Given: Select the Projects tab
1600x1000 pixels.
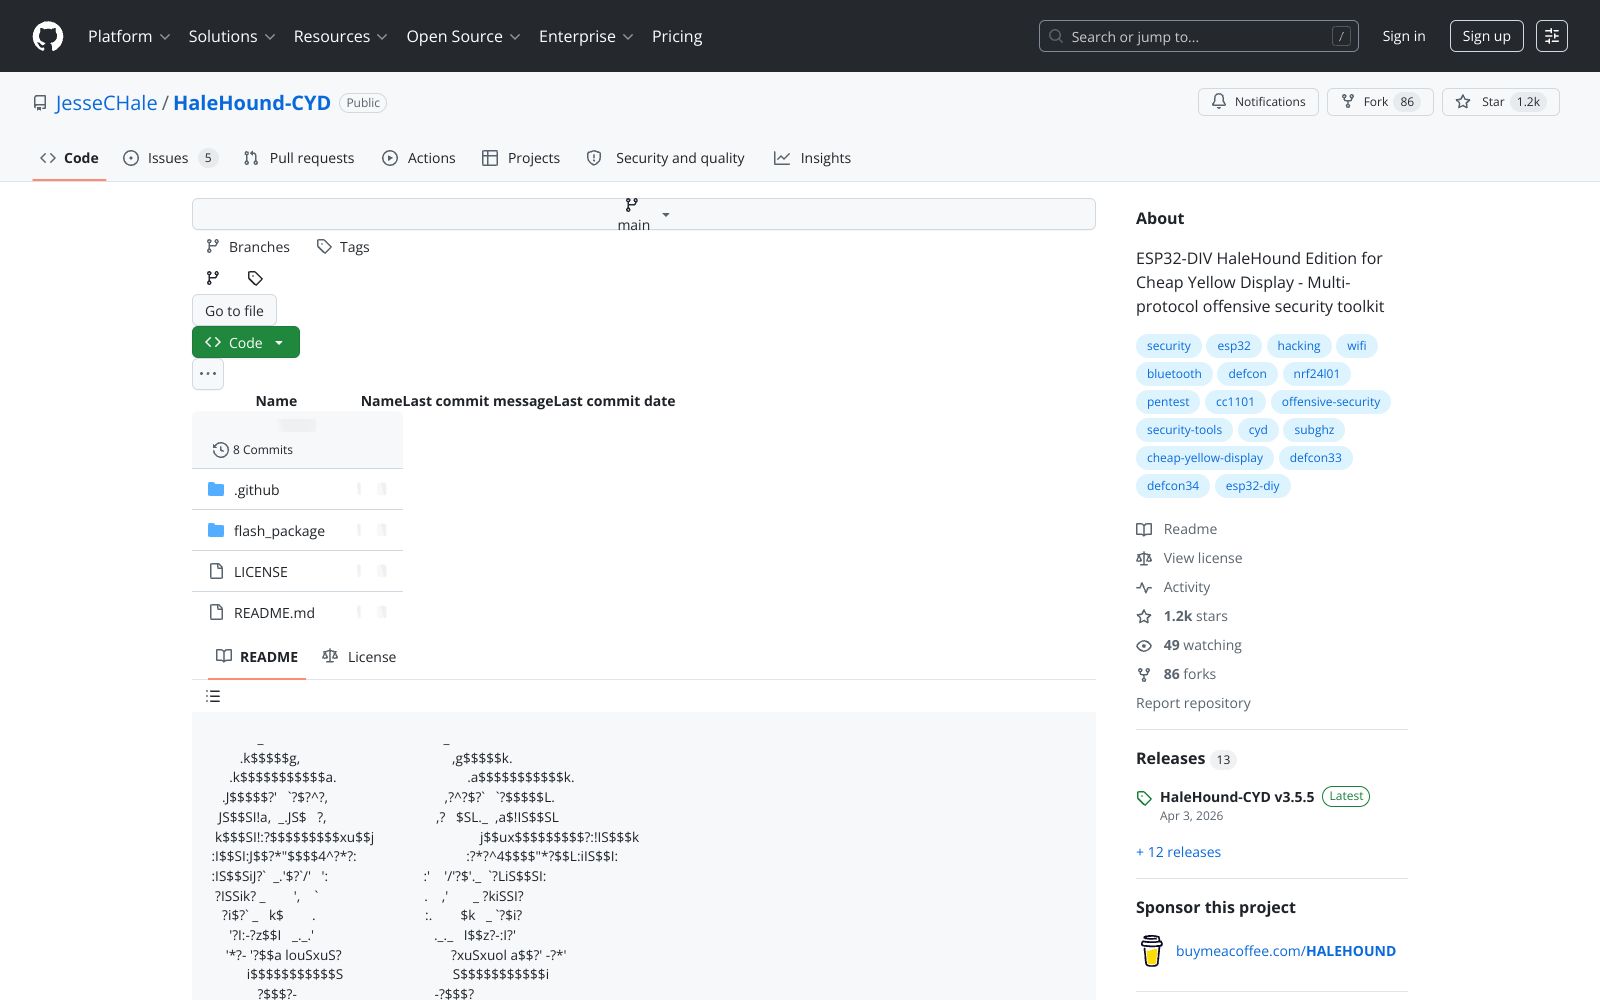Looking at the screenshot, I should click(x=521, y=158).
